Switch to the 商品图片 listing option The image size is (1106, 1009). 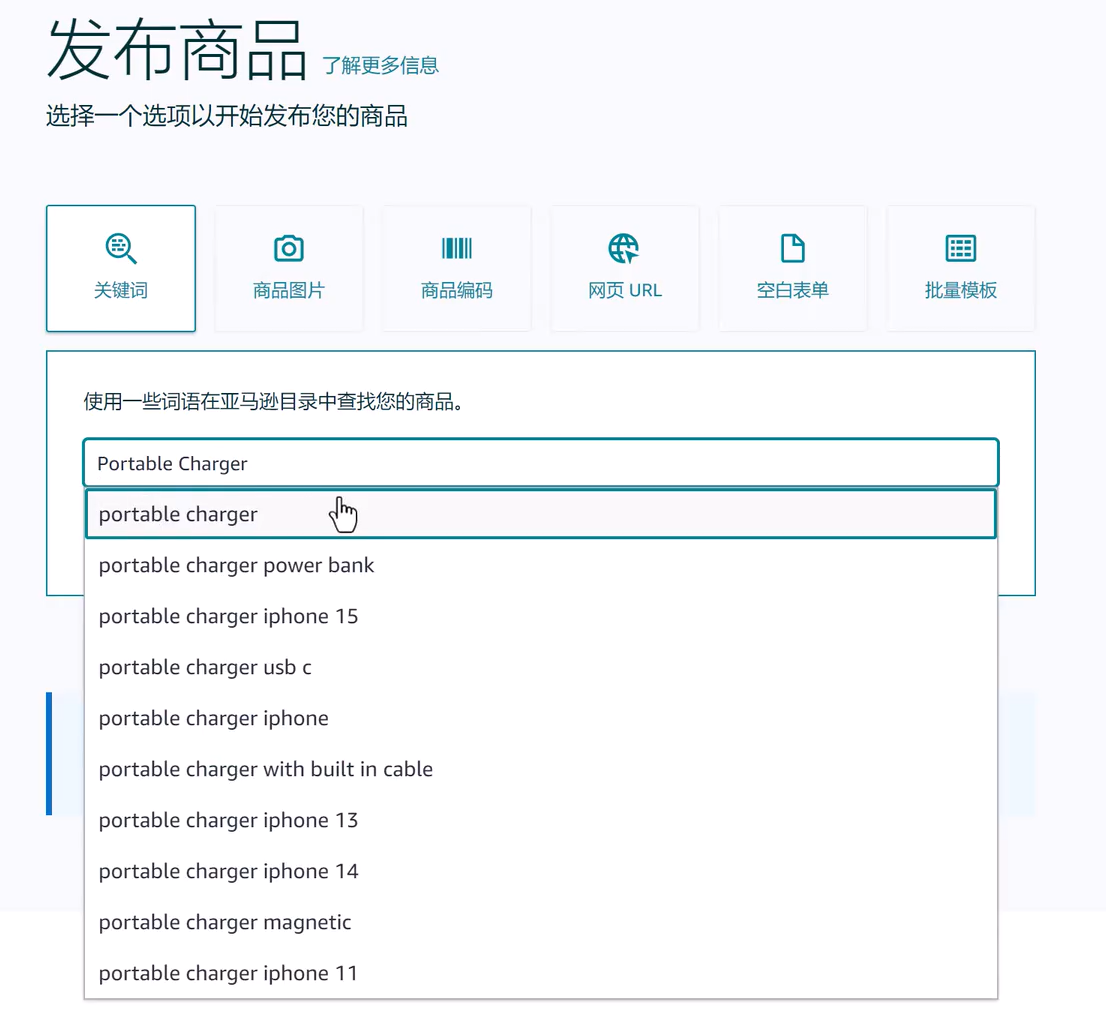pyautogui.click(x=288, y=268)
